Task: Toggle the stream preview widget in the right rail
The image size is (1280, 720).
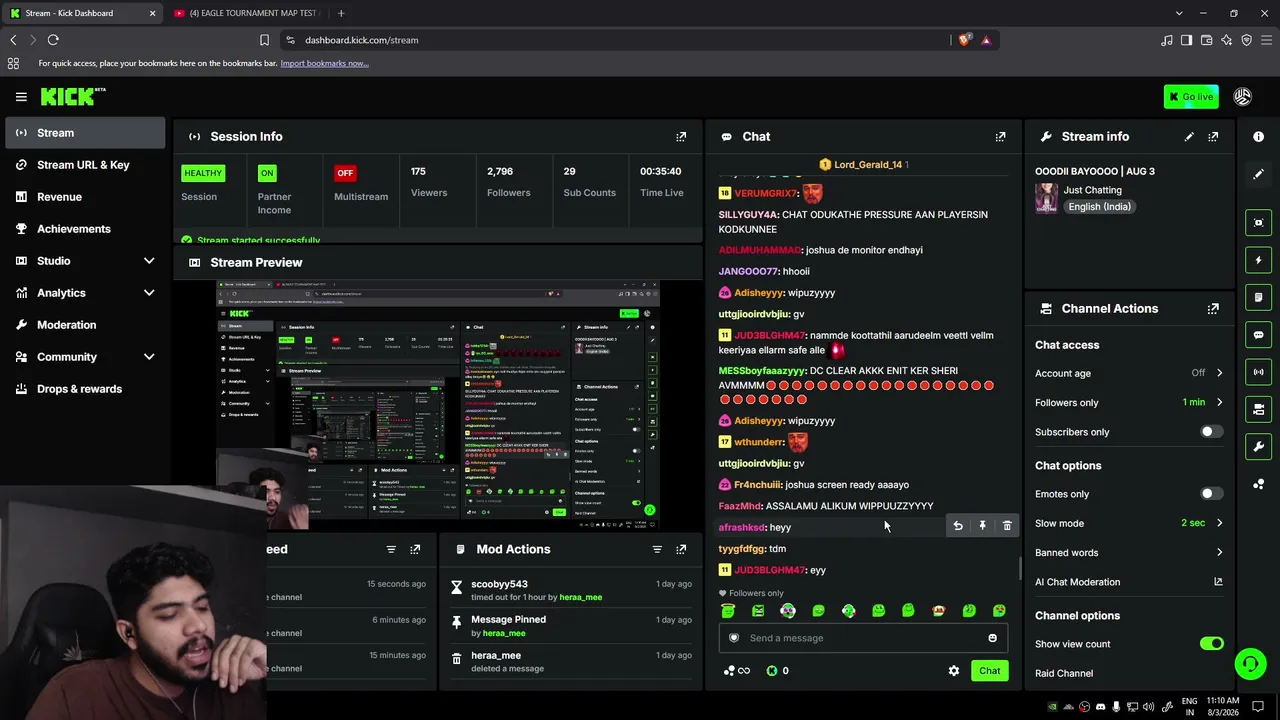Action: coord(1258,223)
